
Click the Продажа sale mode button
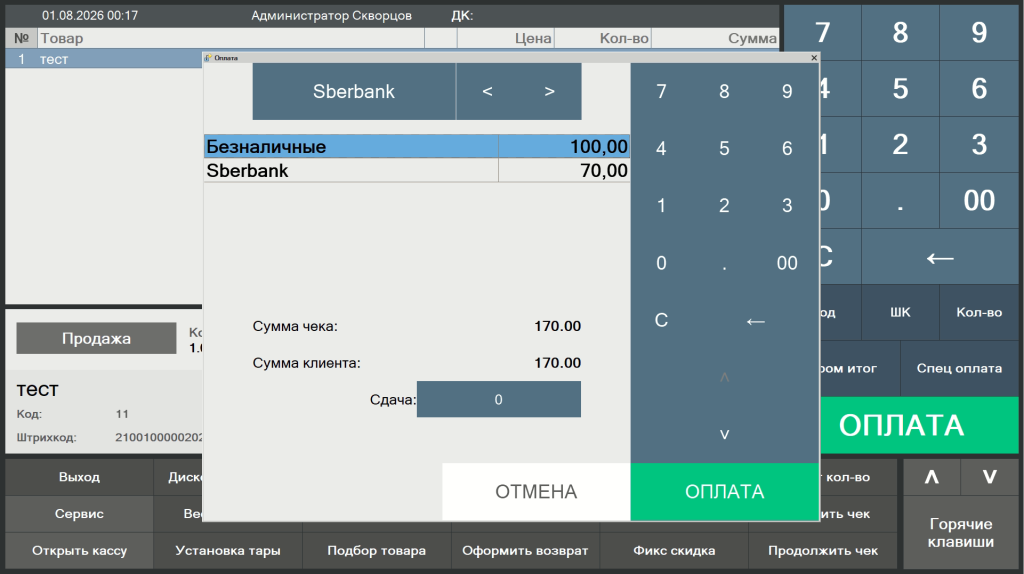[96, 338]
